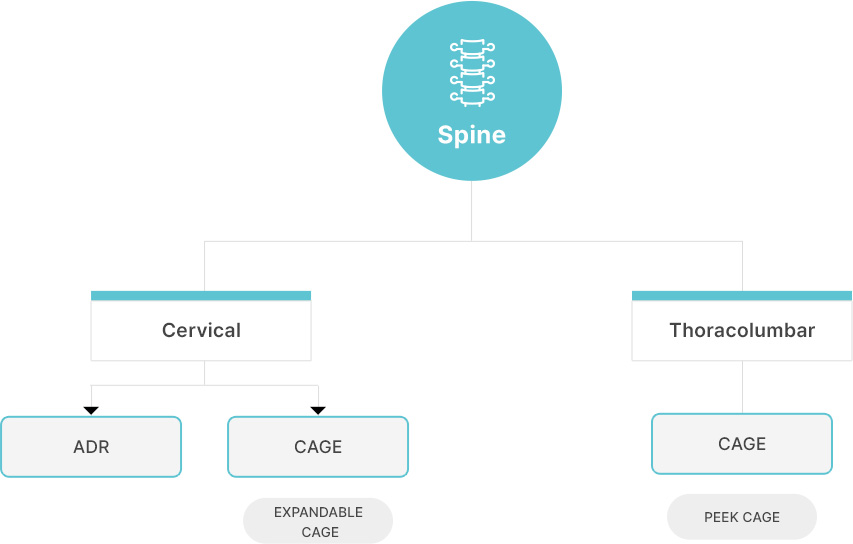Viewport: 853px width, 544px height.
Task: Select the CAGE box under Thoracolumbar
Action: point(742,444)
